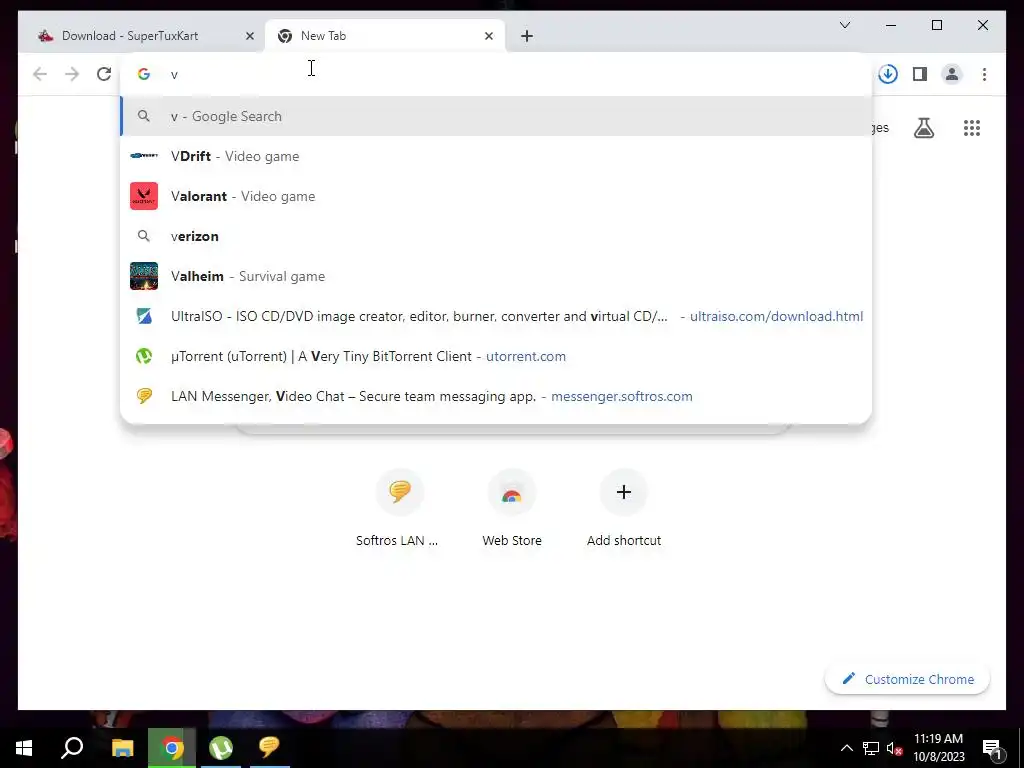The width and height of the screenshot is (1024, 768).
Task: Open the notification center icon
Action: [x=993, y=749]
